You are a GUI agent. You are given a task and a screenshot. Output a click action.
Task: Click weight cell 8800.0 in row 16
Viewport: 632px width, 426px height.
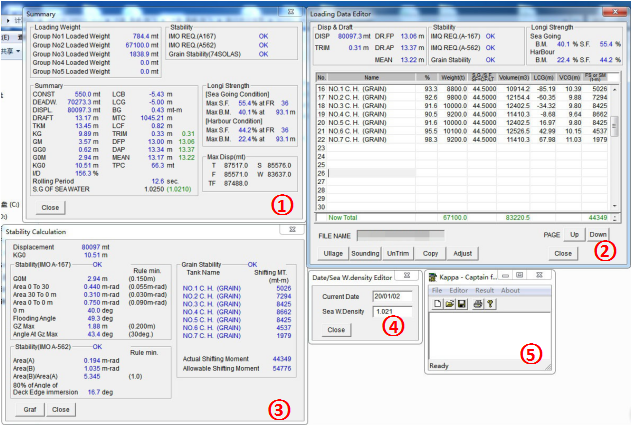pyautogui.click(x=456, y=89)
